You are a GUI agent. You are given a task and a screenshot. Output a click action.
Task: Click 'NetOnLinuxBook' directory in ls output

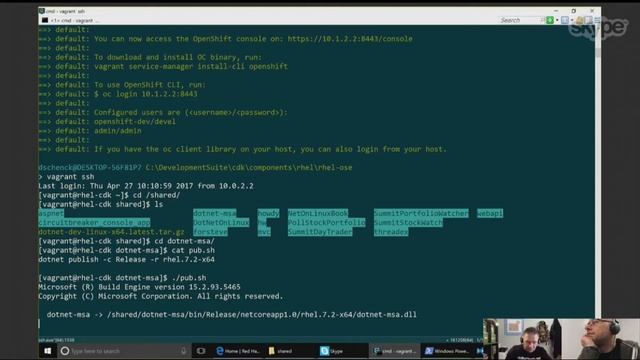[318, 213]
